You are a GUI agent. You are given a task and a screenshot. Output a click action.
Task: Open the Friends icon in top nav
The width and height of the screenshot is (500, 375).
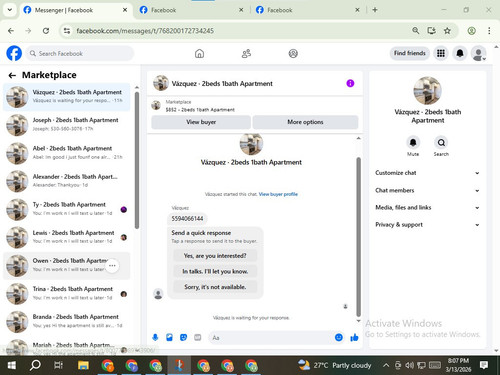click(246, 53)
